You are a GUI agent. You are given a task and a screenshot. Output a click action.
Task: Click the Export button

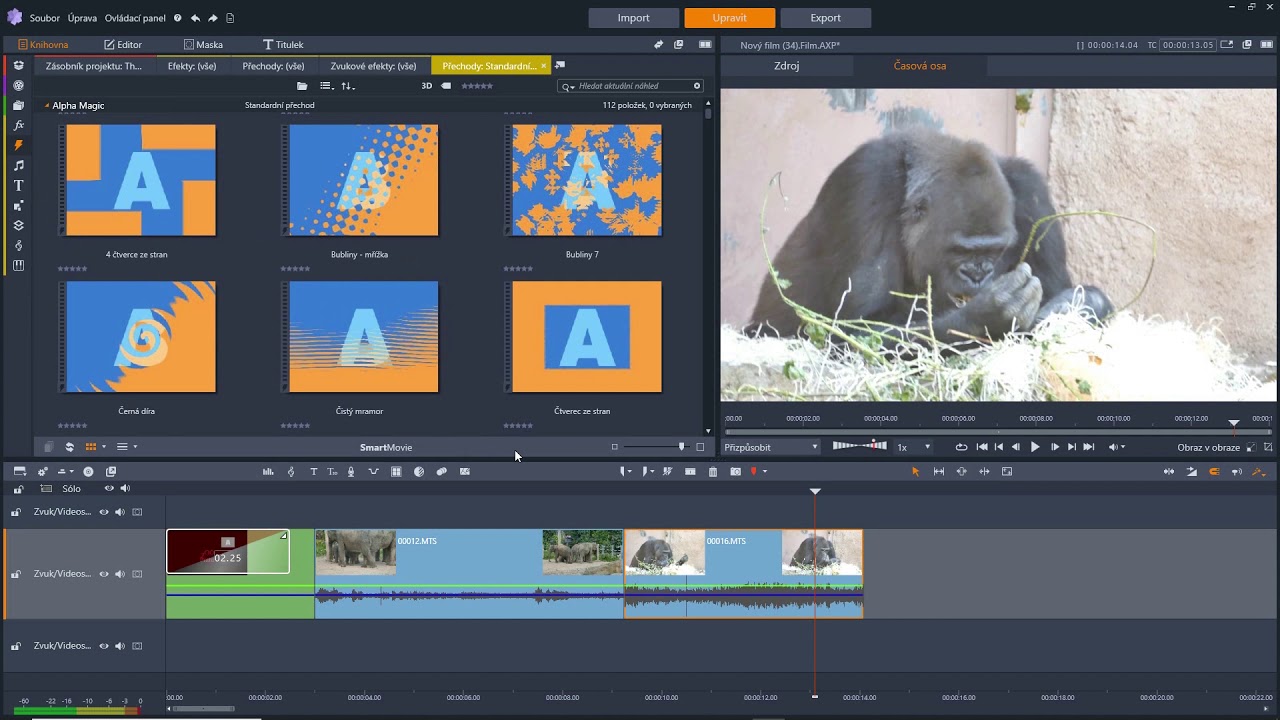click(825, 18)
